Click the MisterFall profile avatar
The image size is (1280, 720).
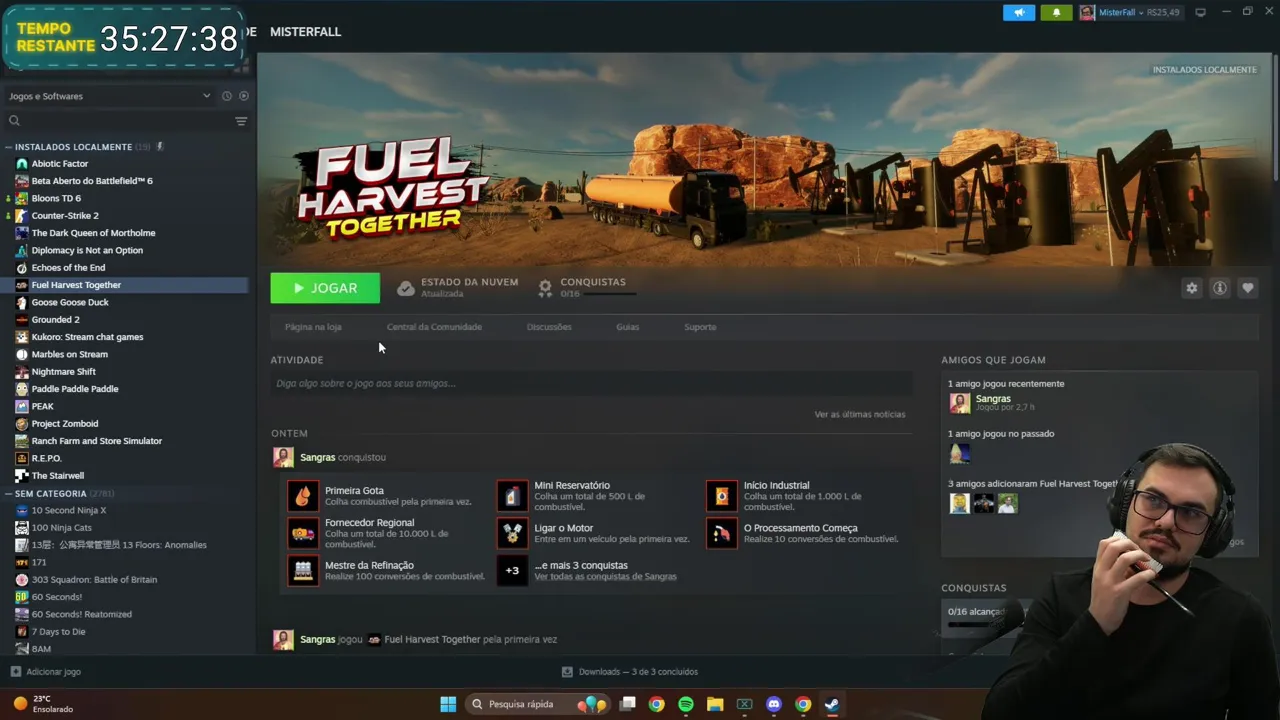pyautogui.click(x=1087, y=12)
